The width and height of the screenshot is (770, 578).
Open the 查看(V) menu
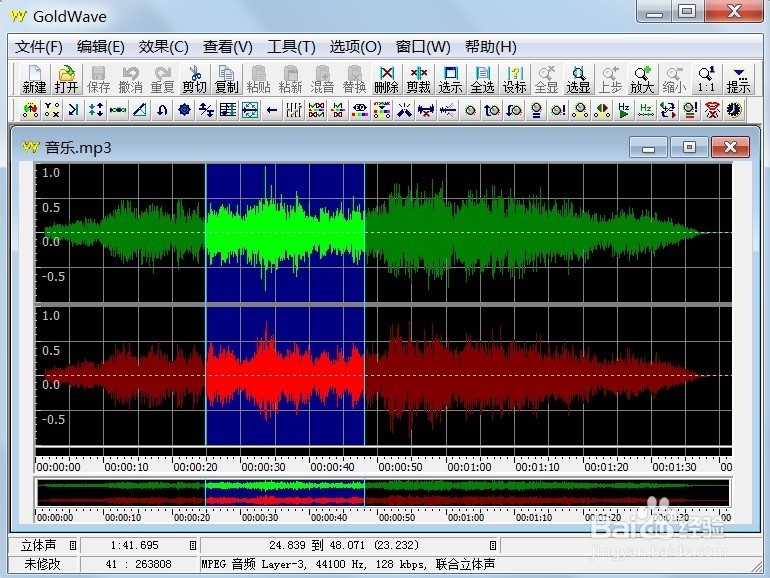(228, 47)
